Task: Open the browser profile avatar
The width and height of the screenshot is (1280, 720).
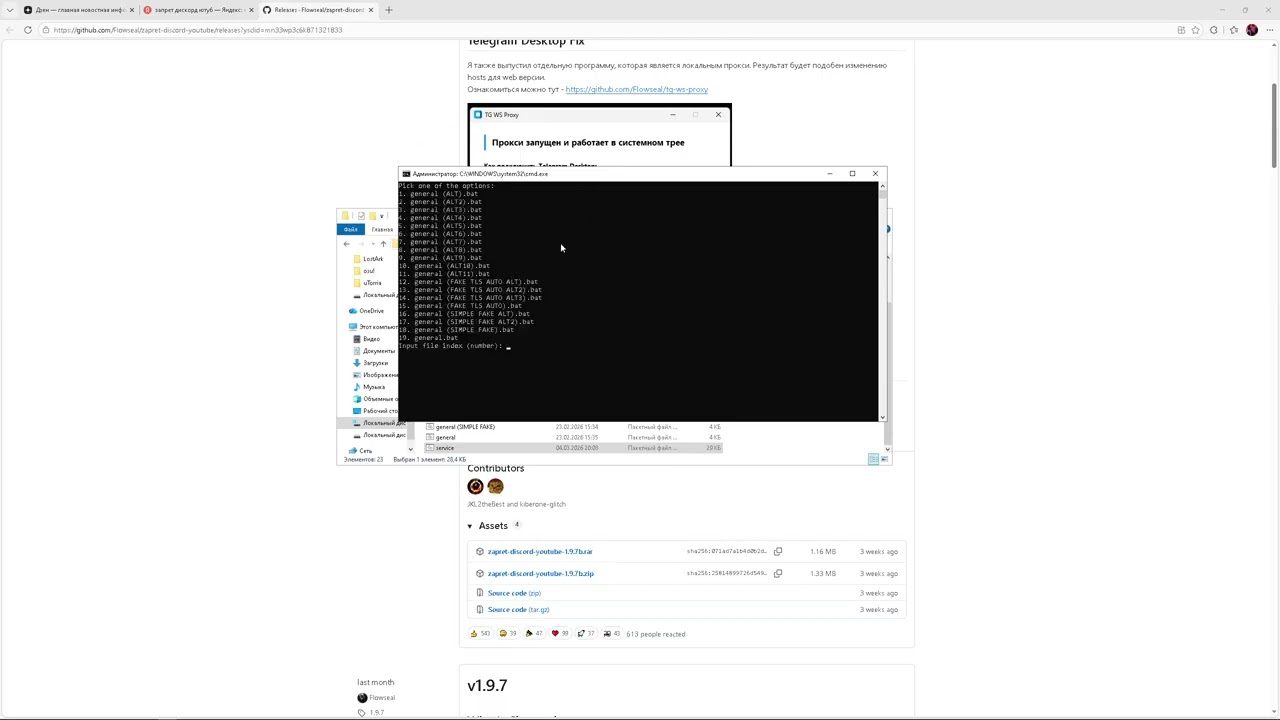Action: click(1252, 30)
